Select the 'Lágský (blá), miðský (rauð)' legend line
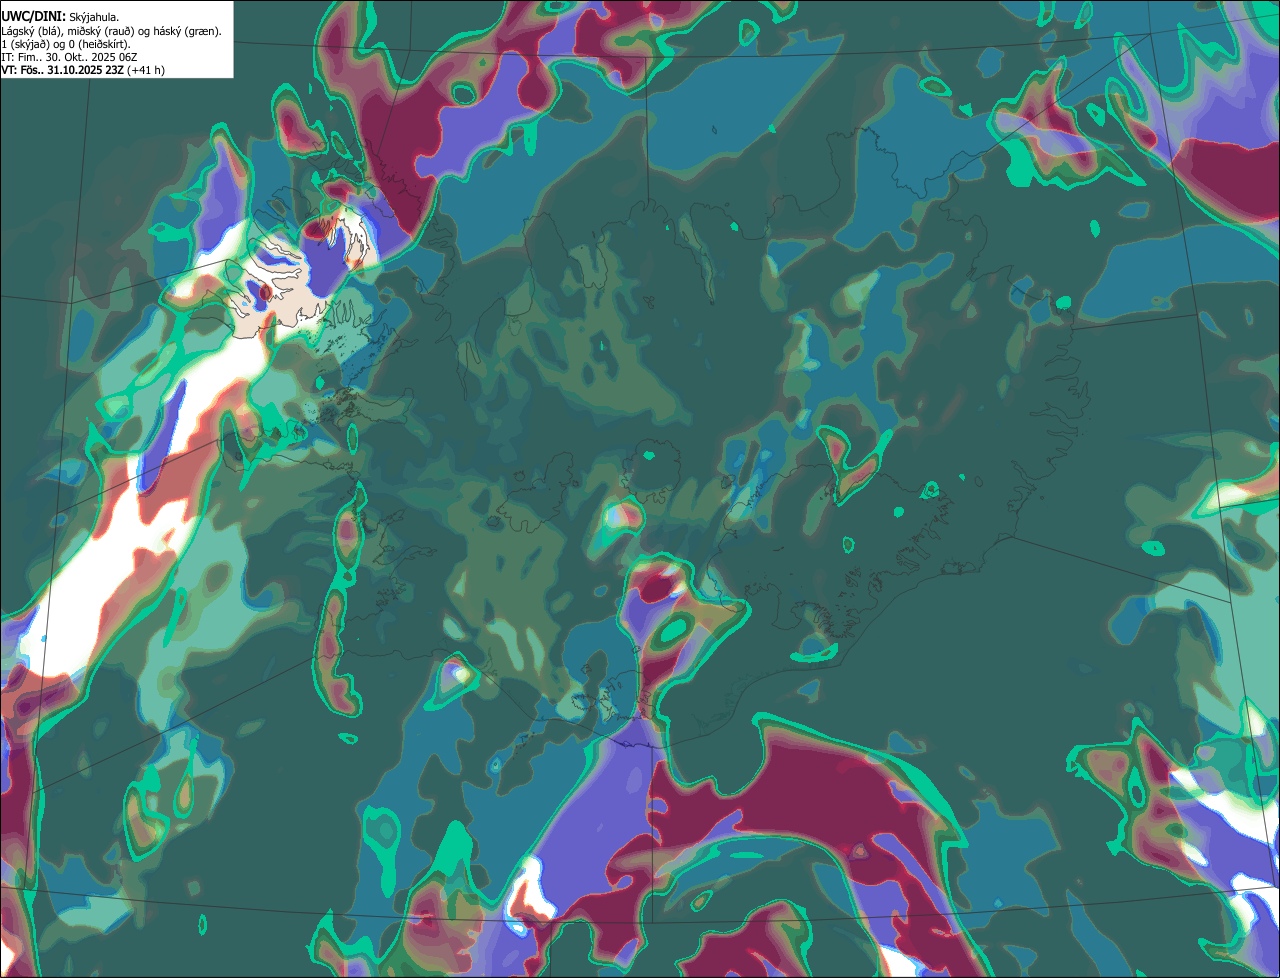1280x978 pixels. click(111, 31)
